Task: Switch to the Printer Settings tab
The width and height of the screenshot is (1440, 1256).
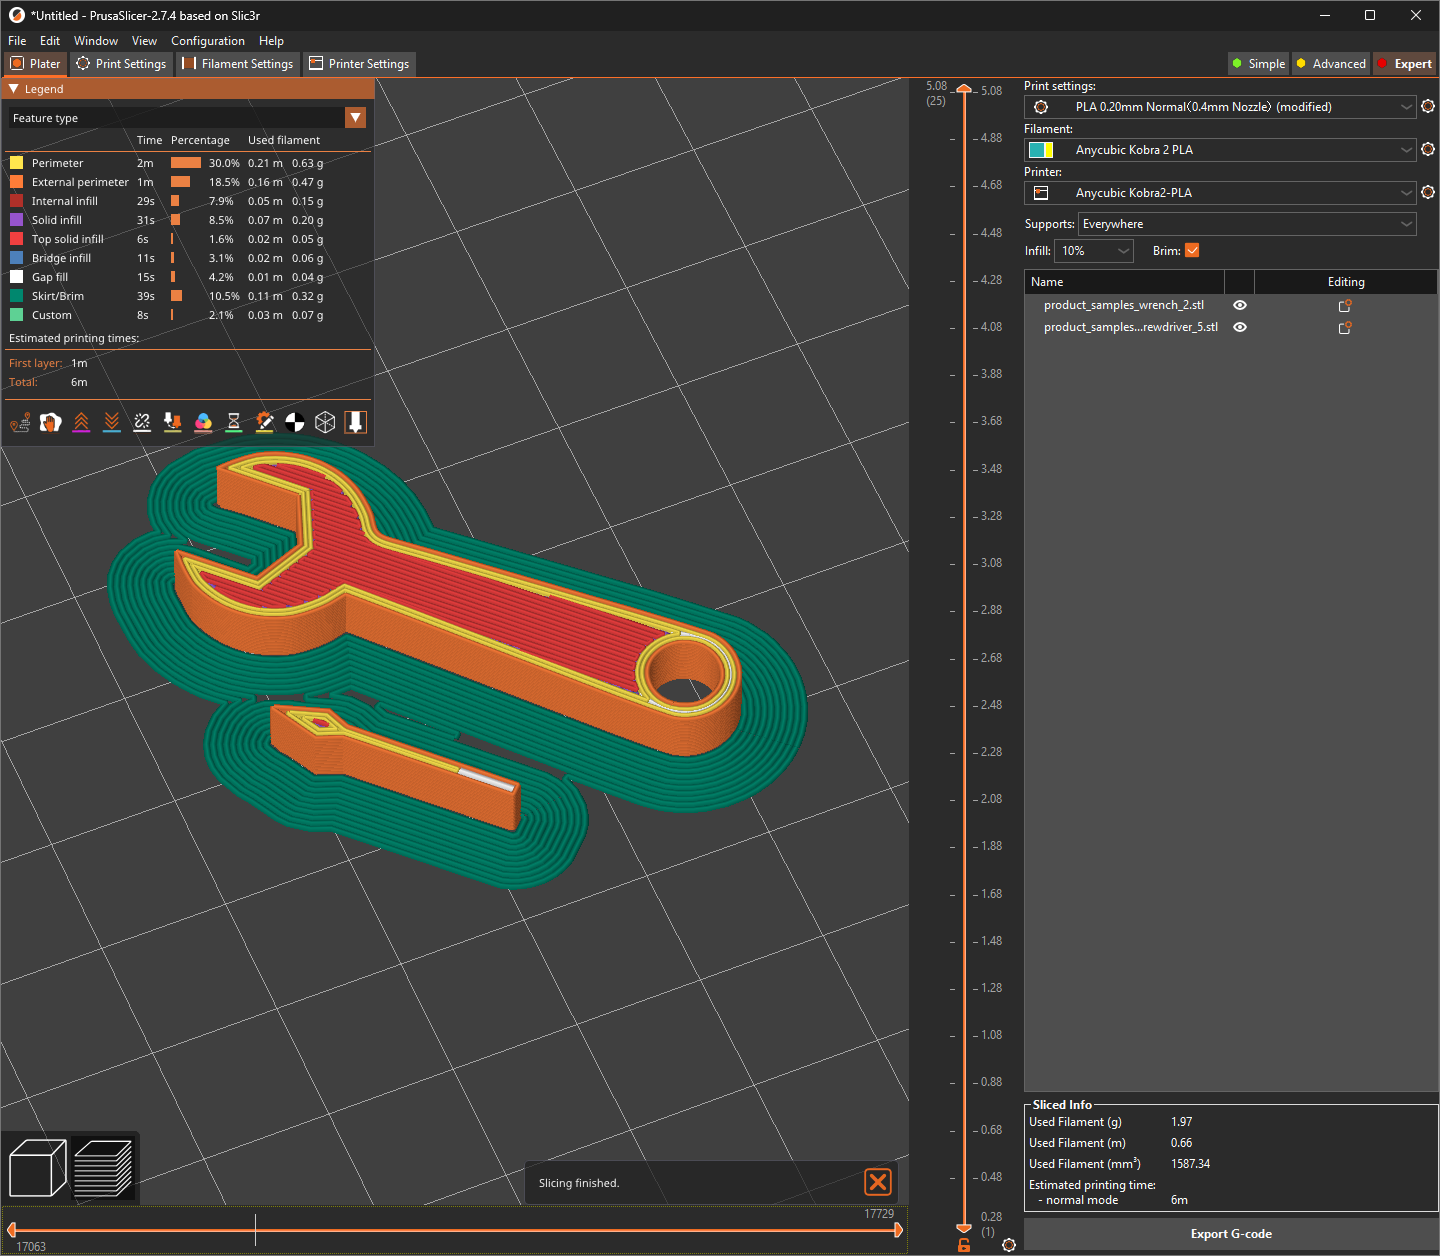Action: [x=359, y=64]
